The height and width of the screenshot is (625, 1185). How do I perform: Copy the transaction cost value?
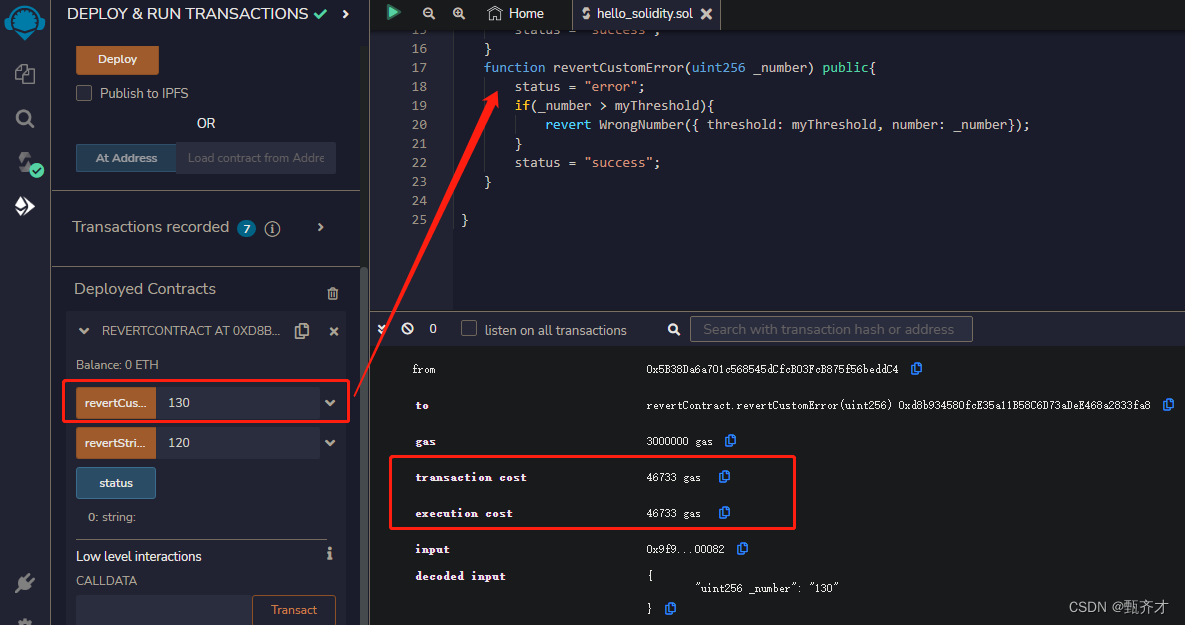click(724, 477)
